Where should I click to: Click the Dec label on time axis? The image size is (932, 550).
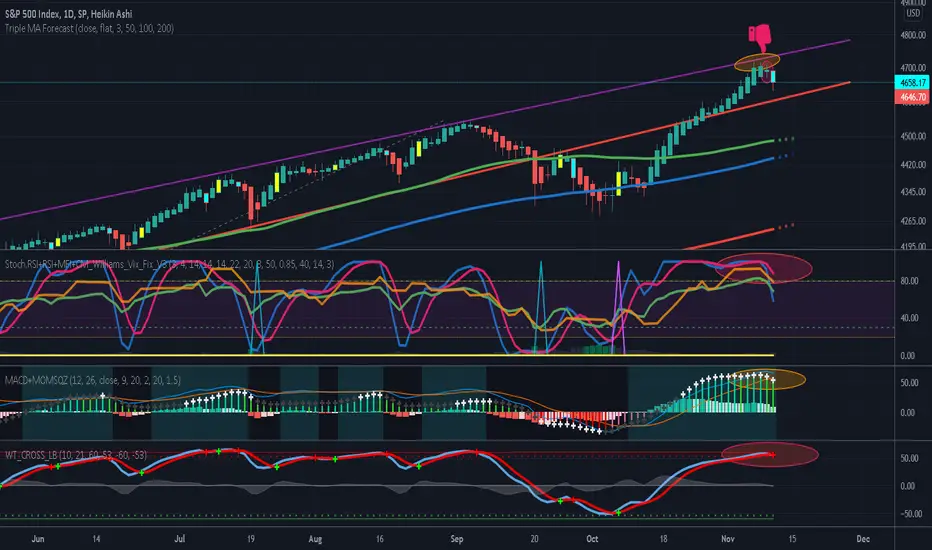(863, 539)
